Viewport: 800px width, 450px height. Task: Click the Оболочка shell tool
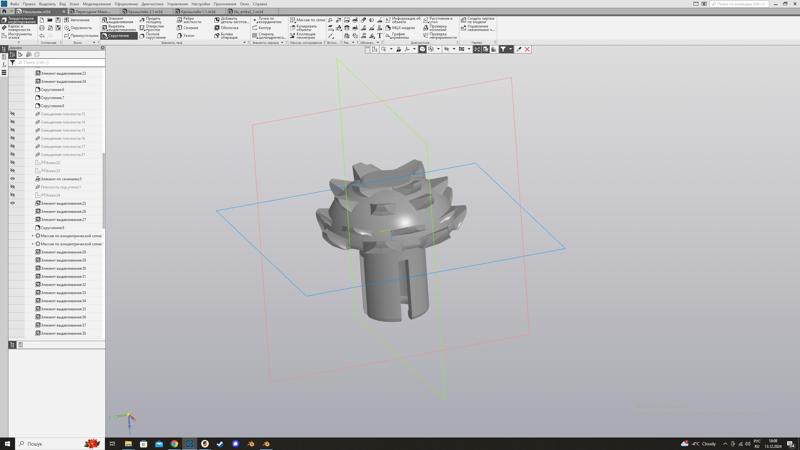tap(227, 28)
